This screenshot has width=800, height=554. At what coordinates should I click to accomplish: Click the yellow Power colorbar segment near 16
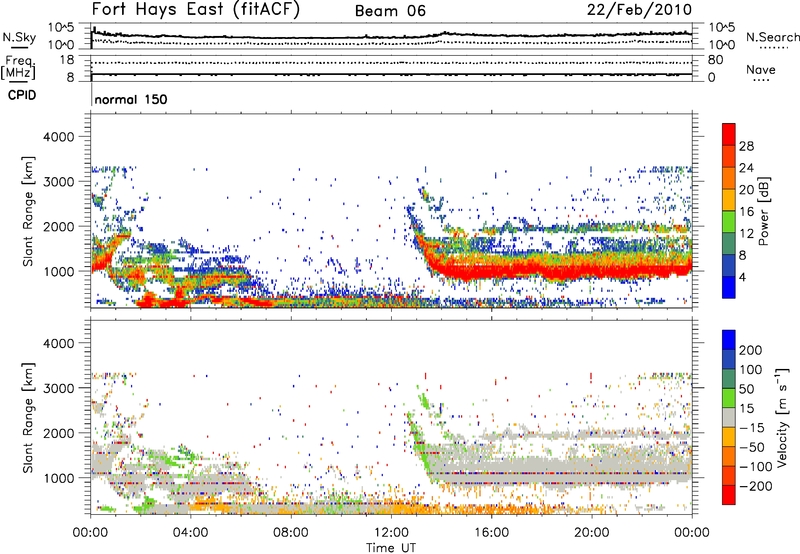tap(729, 200)
